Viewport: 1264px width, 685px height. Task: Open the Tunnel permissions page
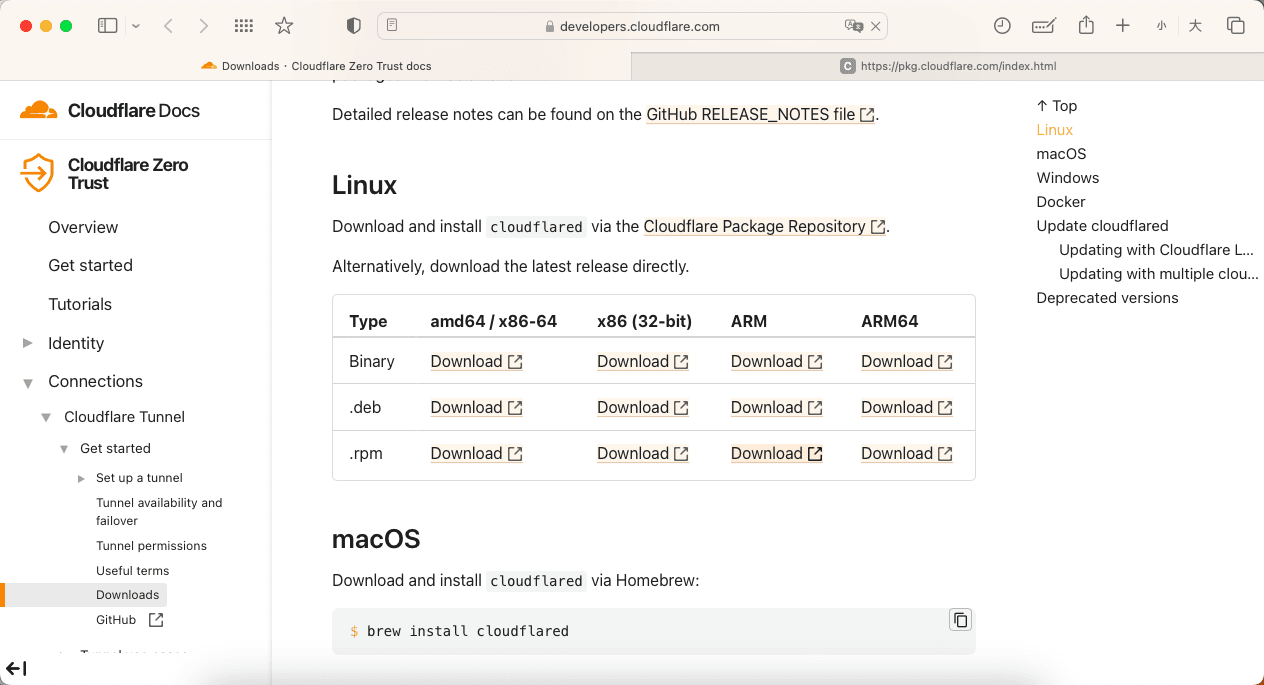151,546
